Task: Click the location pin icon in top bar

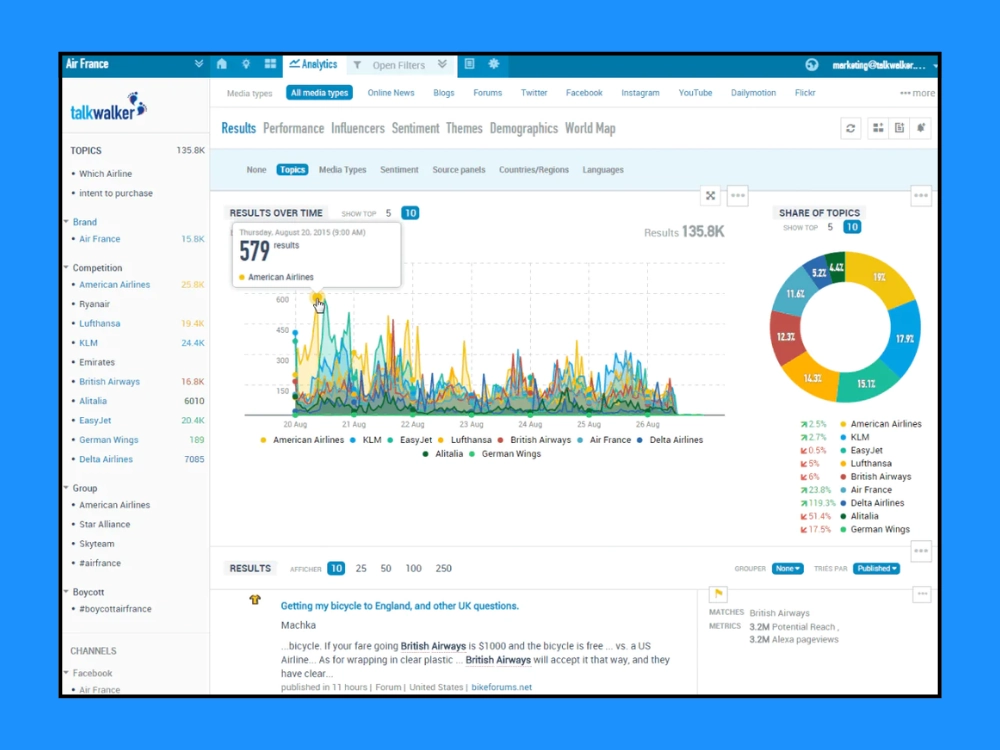Action: (x=246, y=64)
